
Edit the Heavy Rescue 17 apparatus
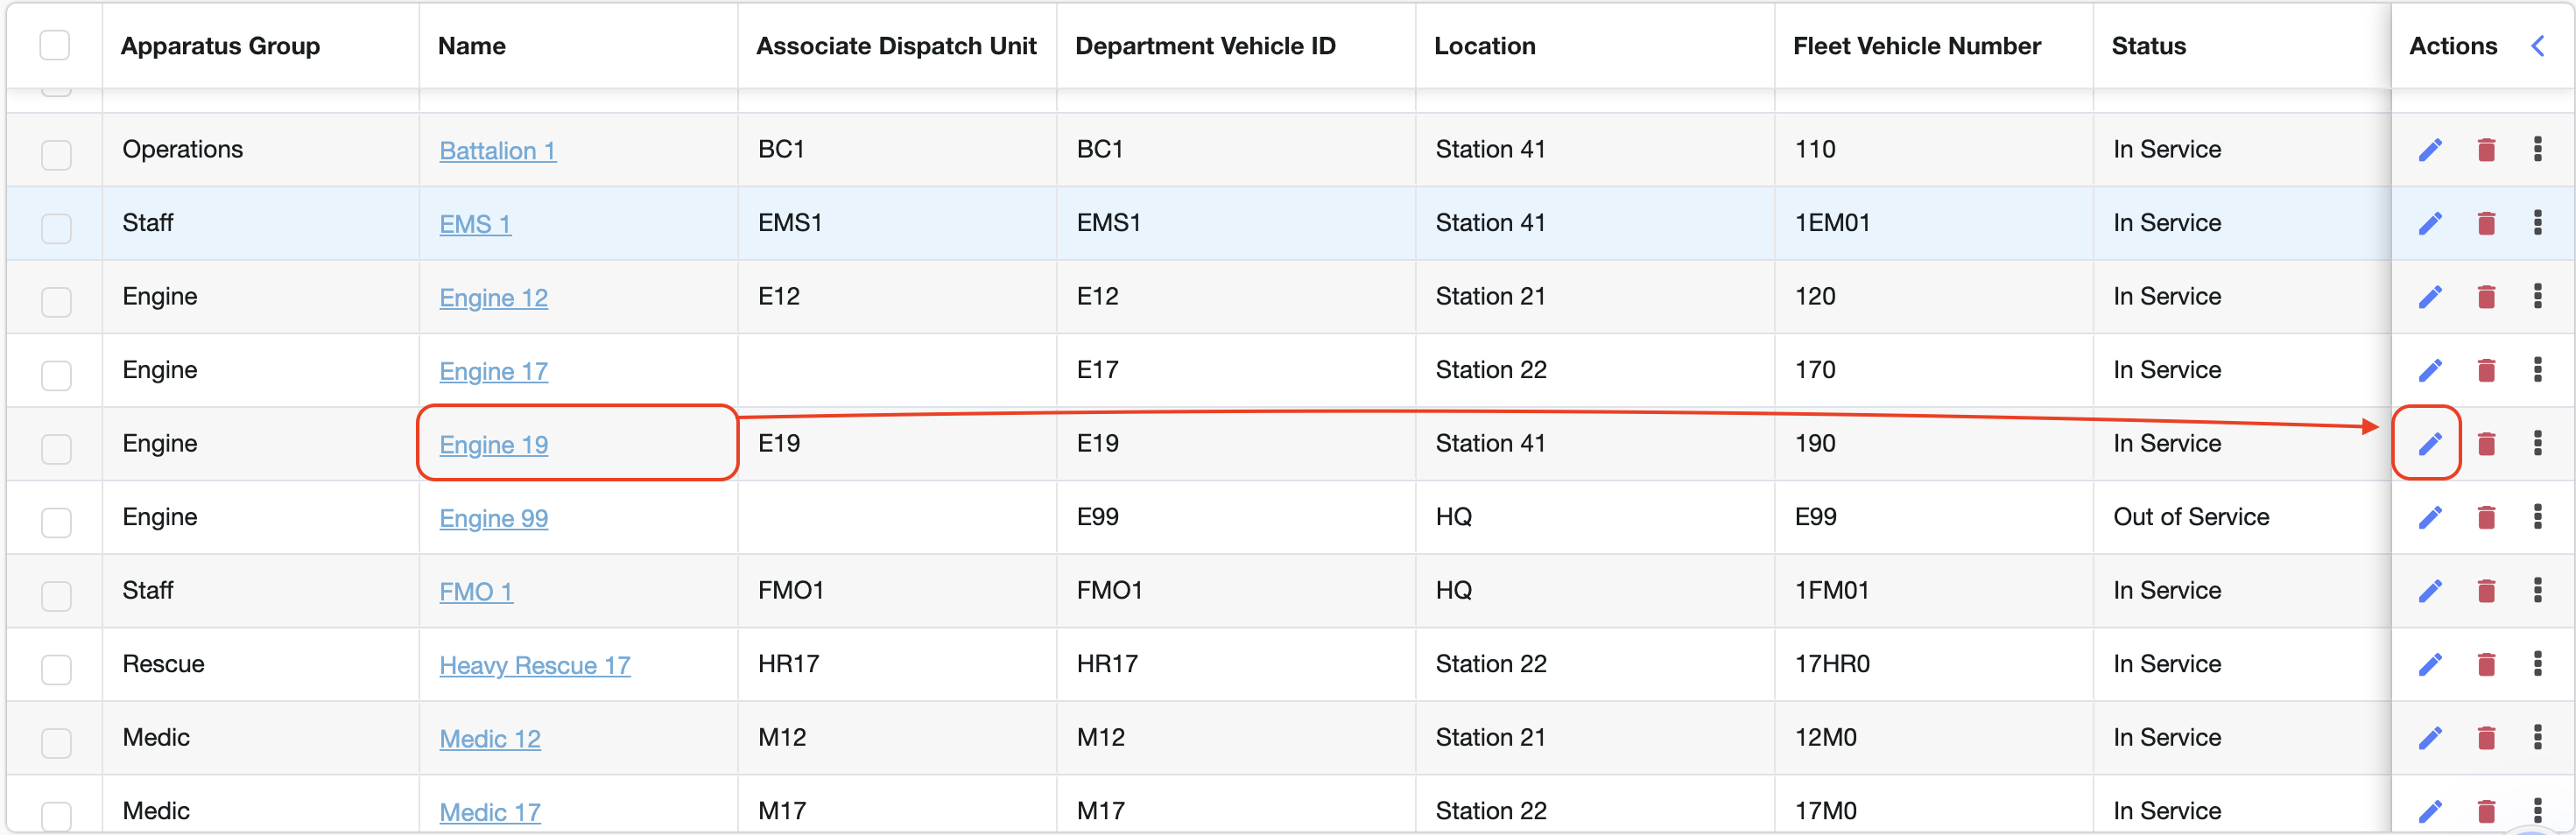[2430, 664]
